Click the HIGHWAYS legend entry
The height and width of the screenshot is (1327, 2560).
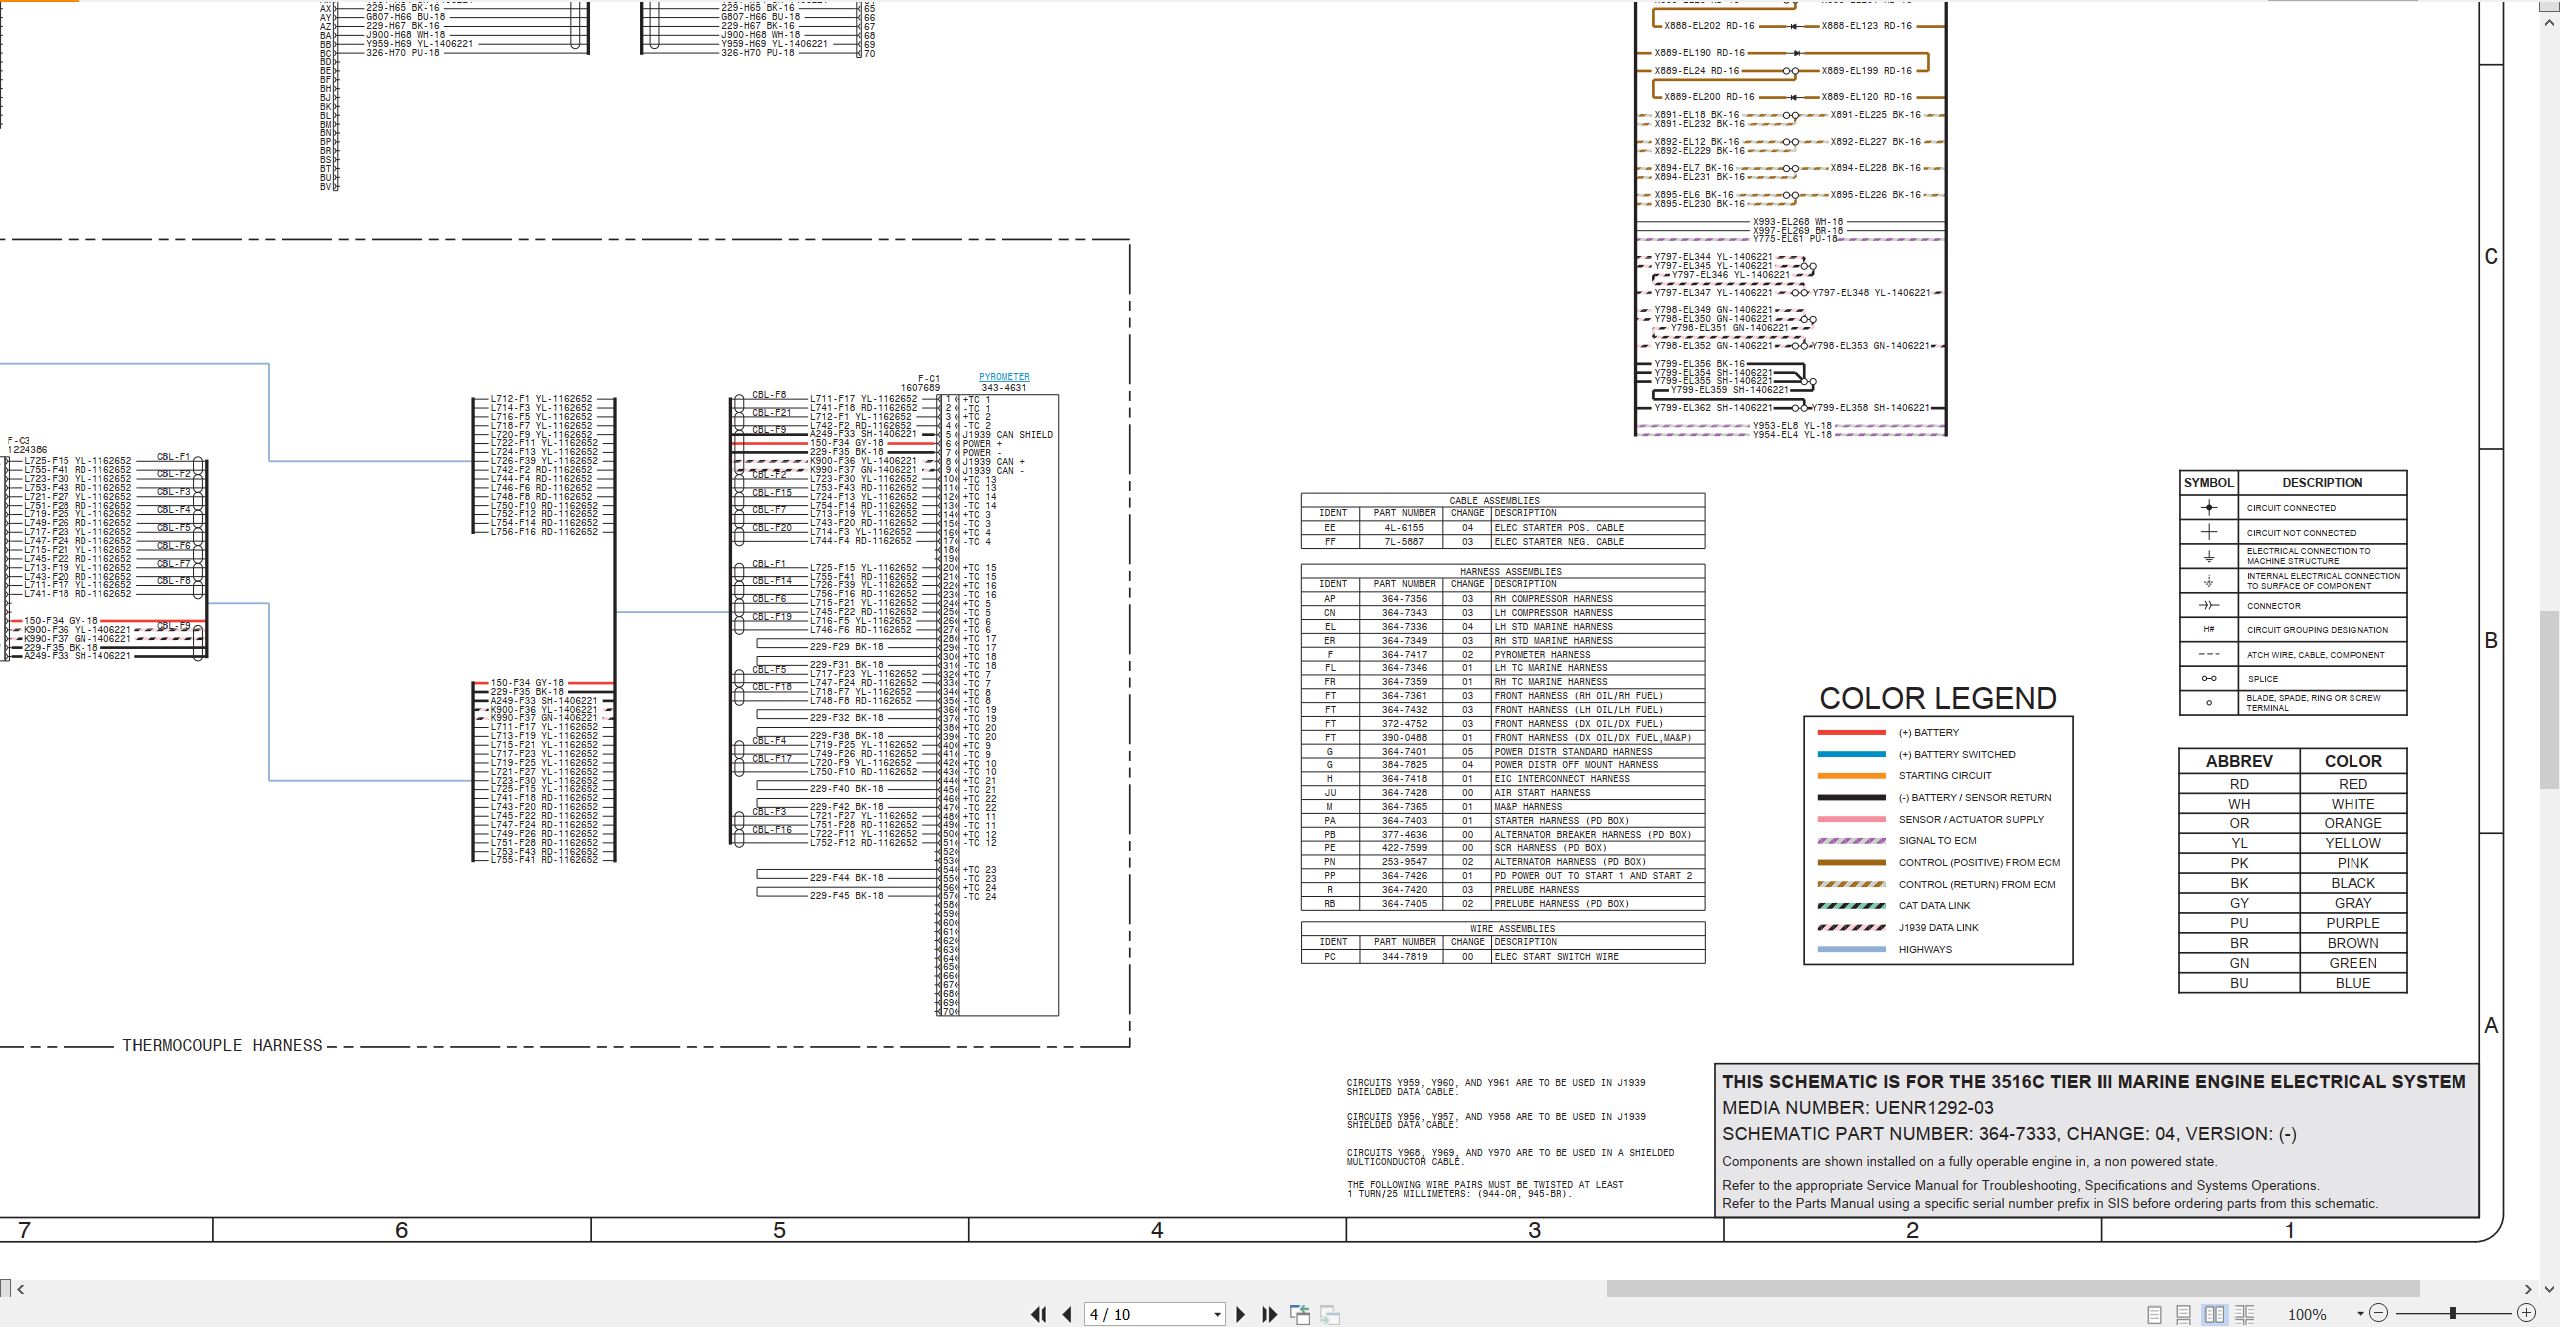(1925, 949)
